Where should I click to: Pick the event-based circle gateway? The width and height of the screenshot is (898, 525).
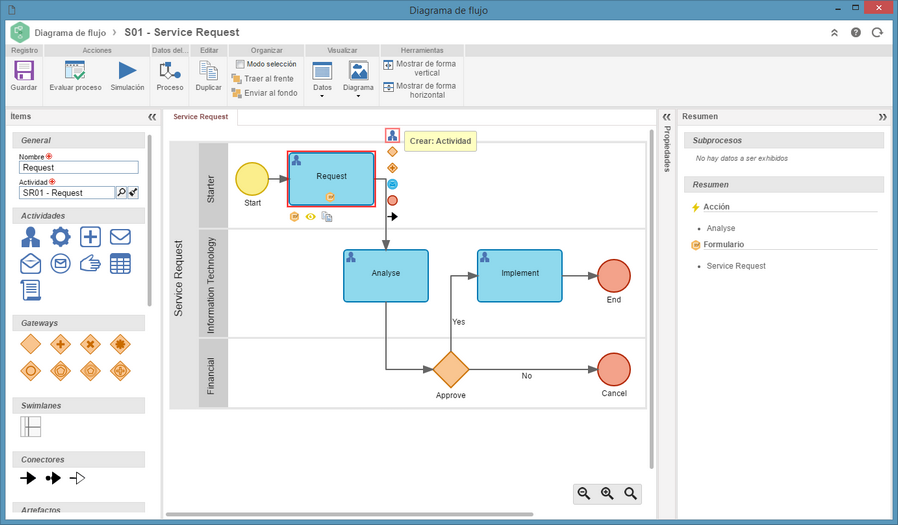tap(30, 371)
